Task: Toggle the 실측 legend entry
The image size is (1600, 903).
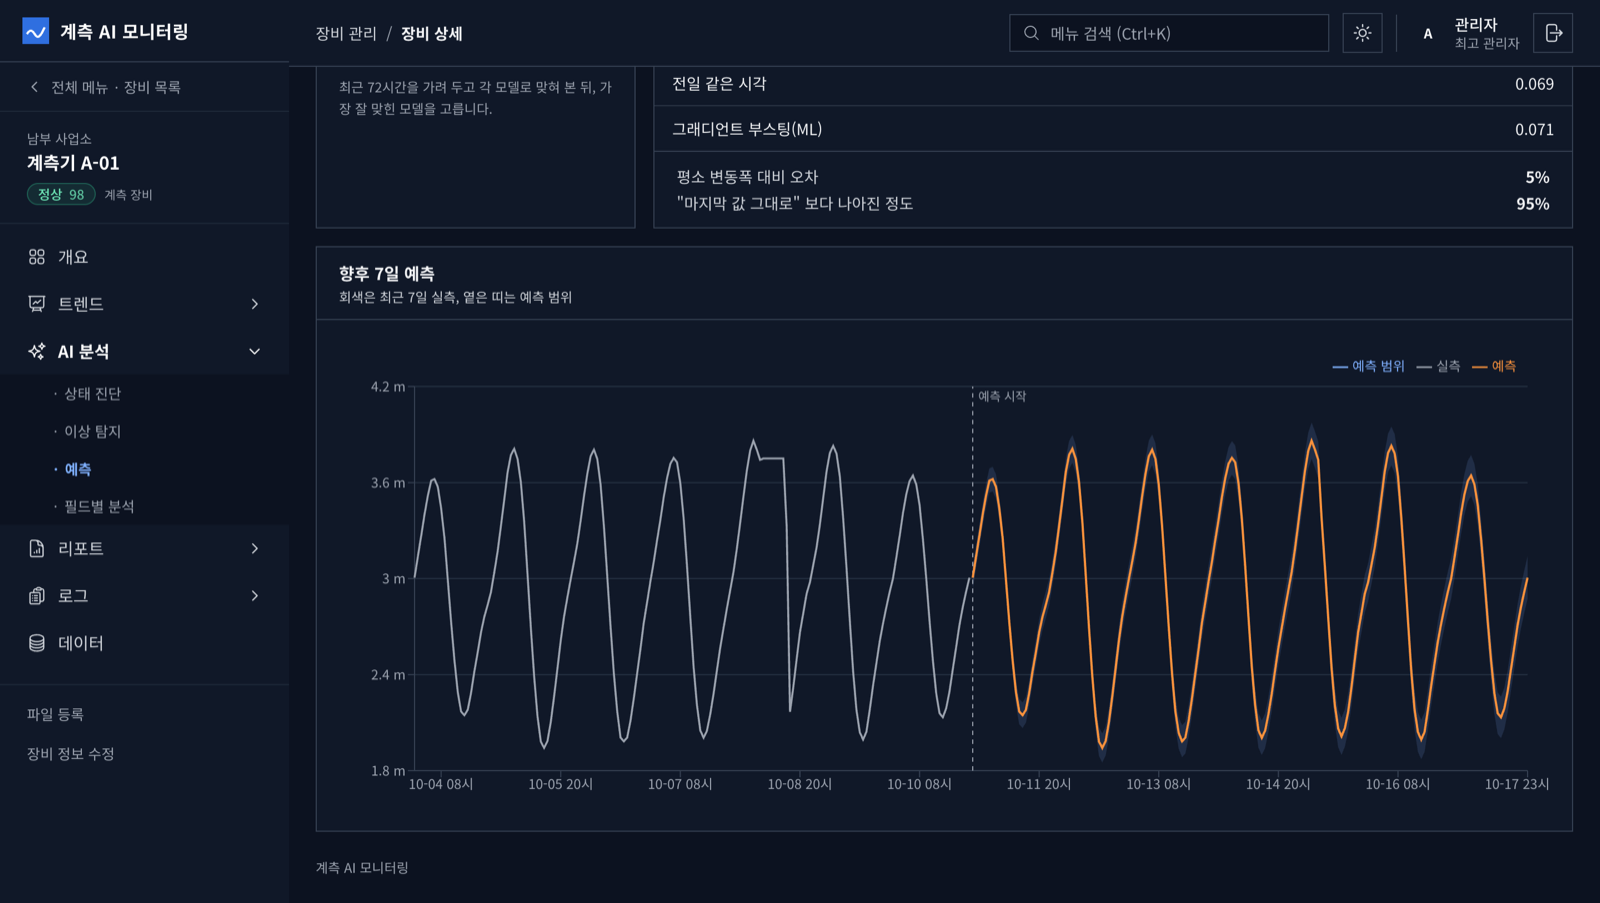Action: pos(1438,366)
